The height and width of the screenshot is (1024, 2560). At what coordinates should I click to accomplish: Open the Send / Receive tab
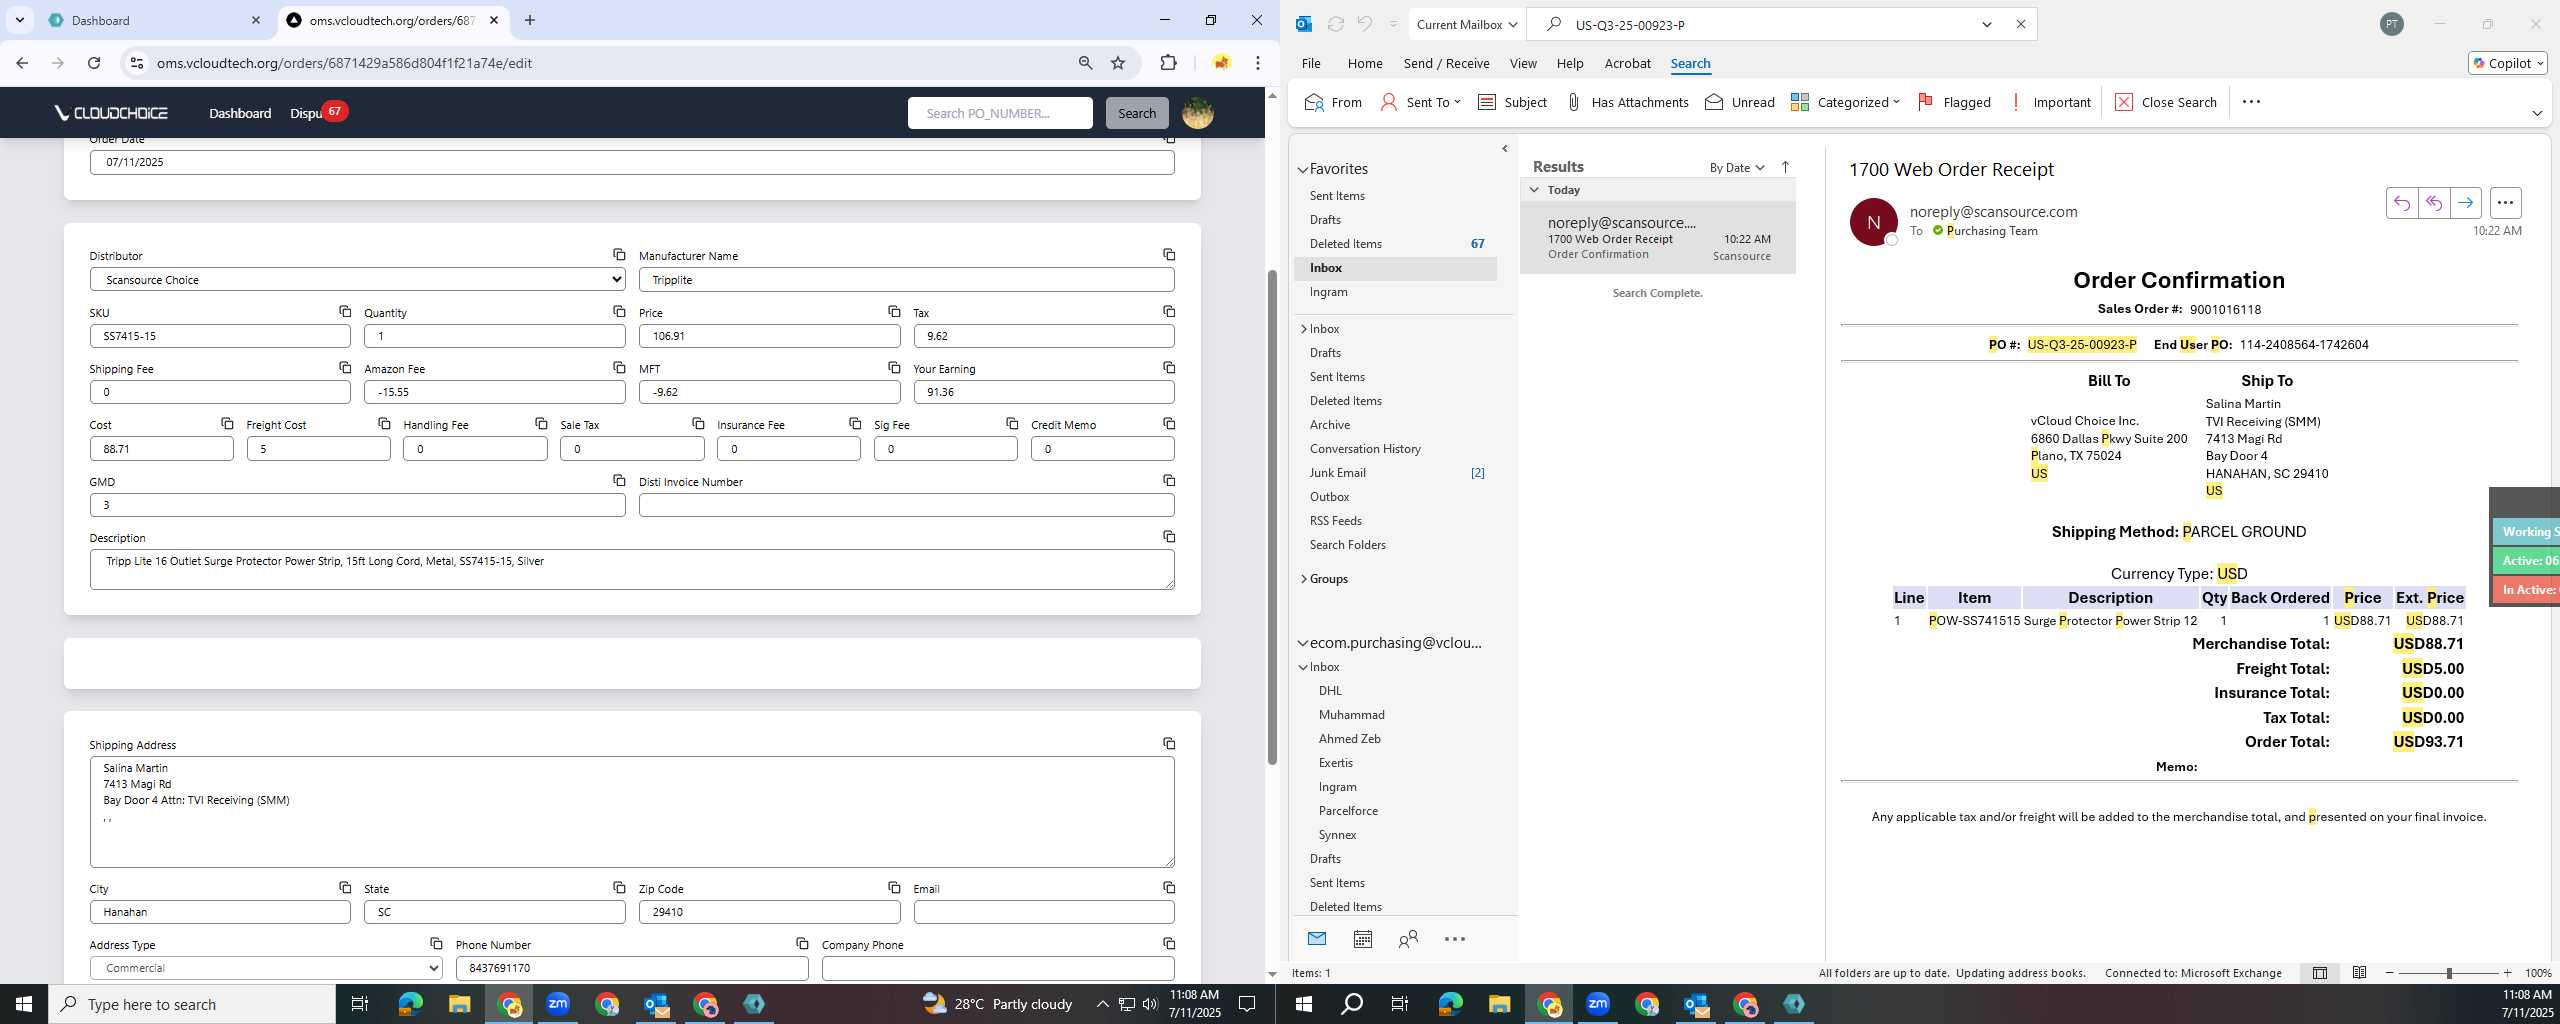coord(1446,63)
